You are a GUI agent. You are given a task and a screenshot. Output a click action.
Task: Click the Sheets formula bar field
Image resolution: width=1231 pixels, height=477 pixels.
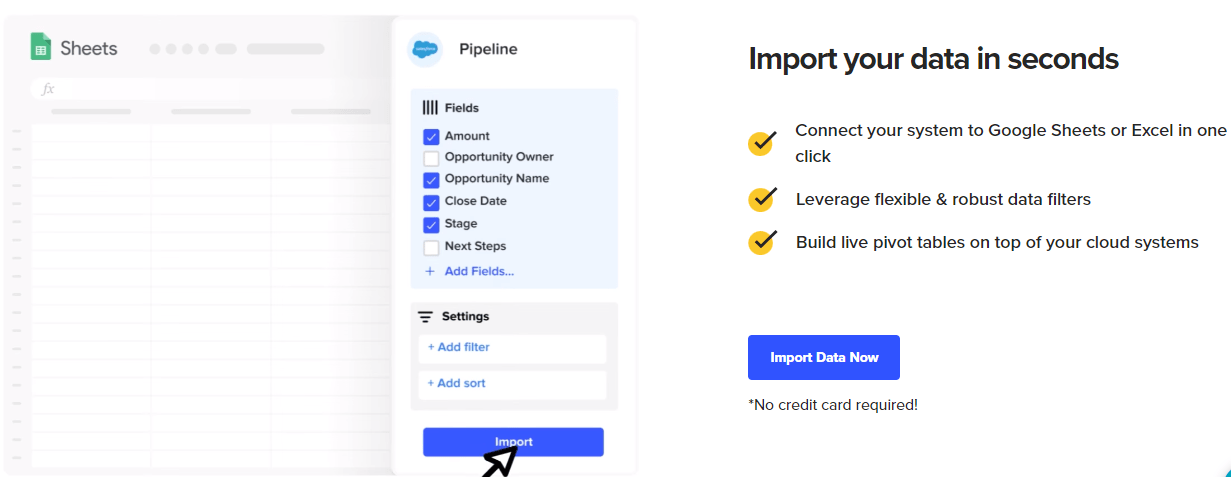210,89
